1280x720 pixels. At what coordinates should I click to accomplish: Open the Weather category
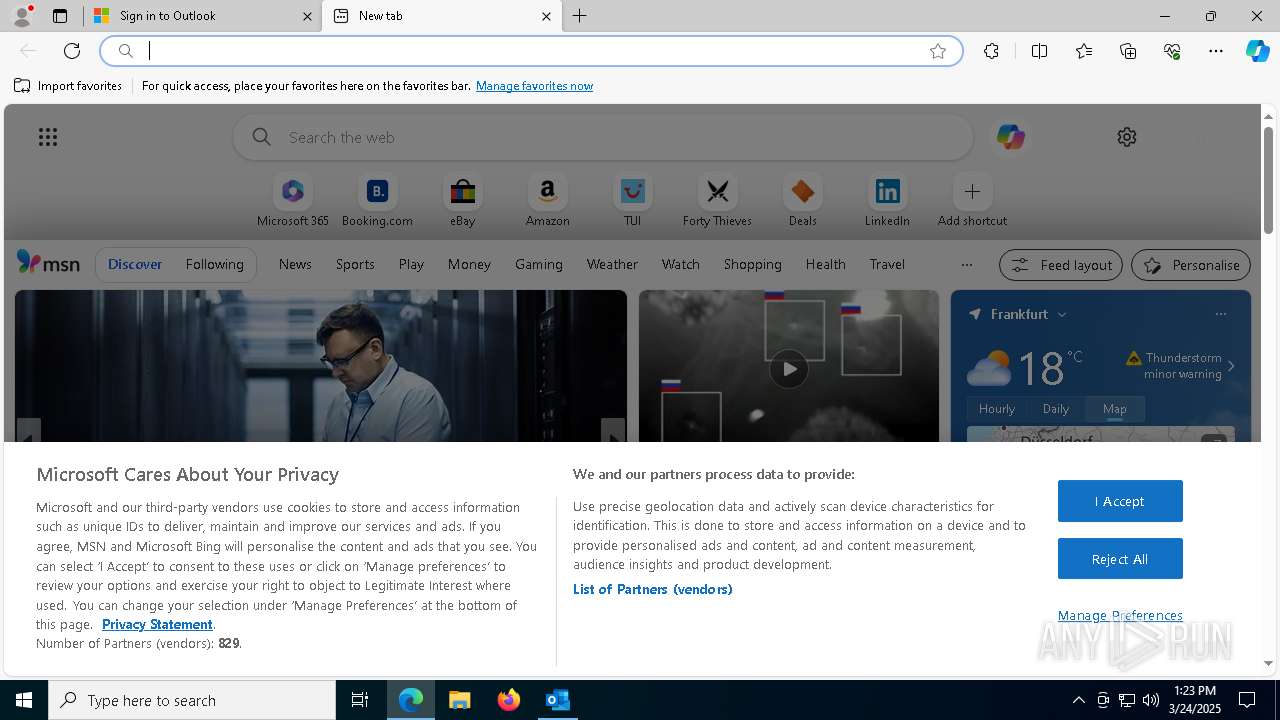[x=612, y=264]
